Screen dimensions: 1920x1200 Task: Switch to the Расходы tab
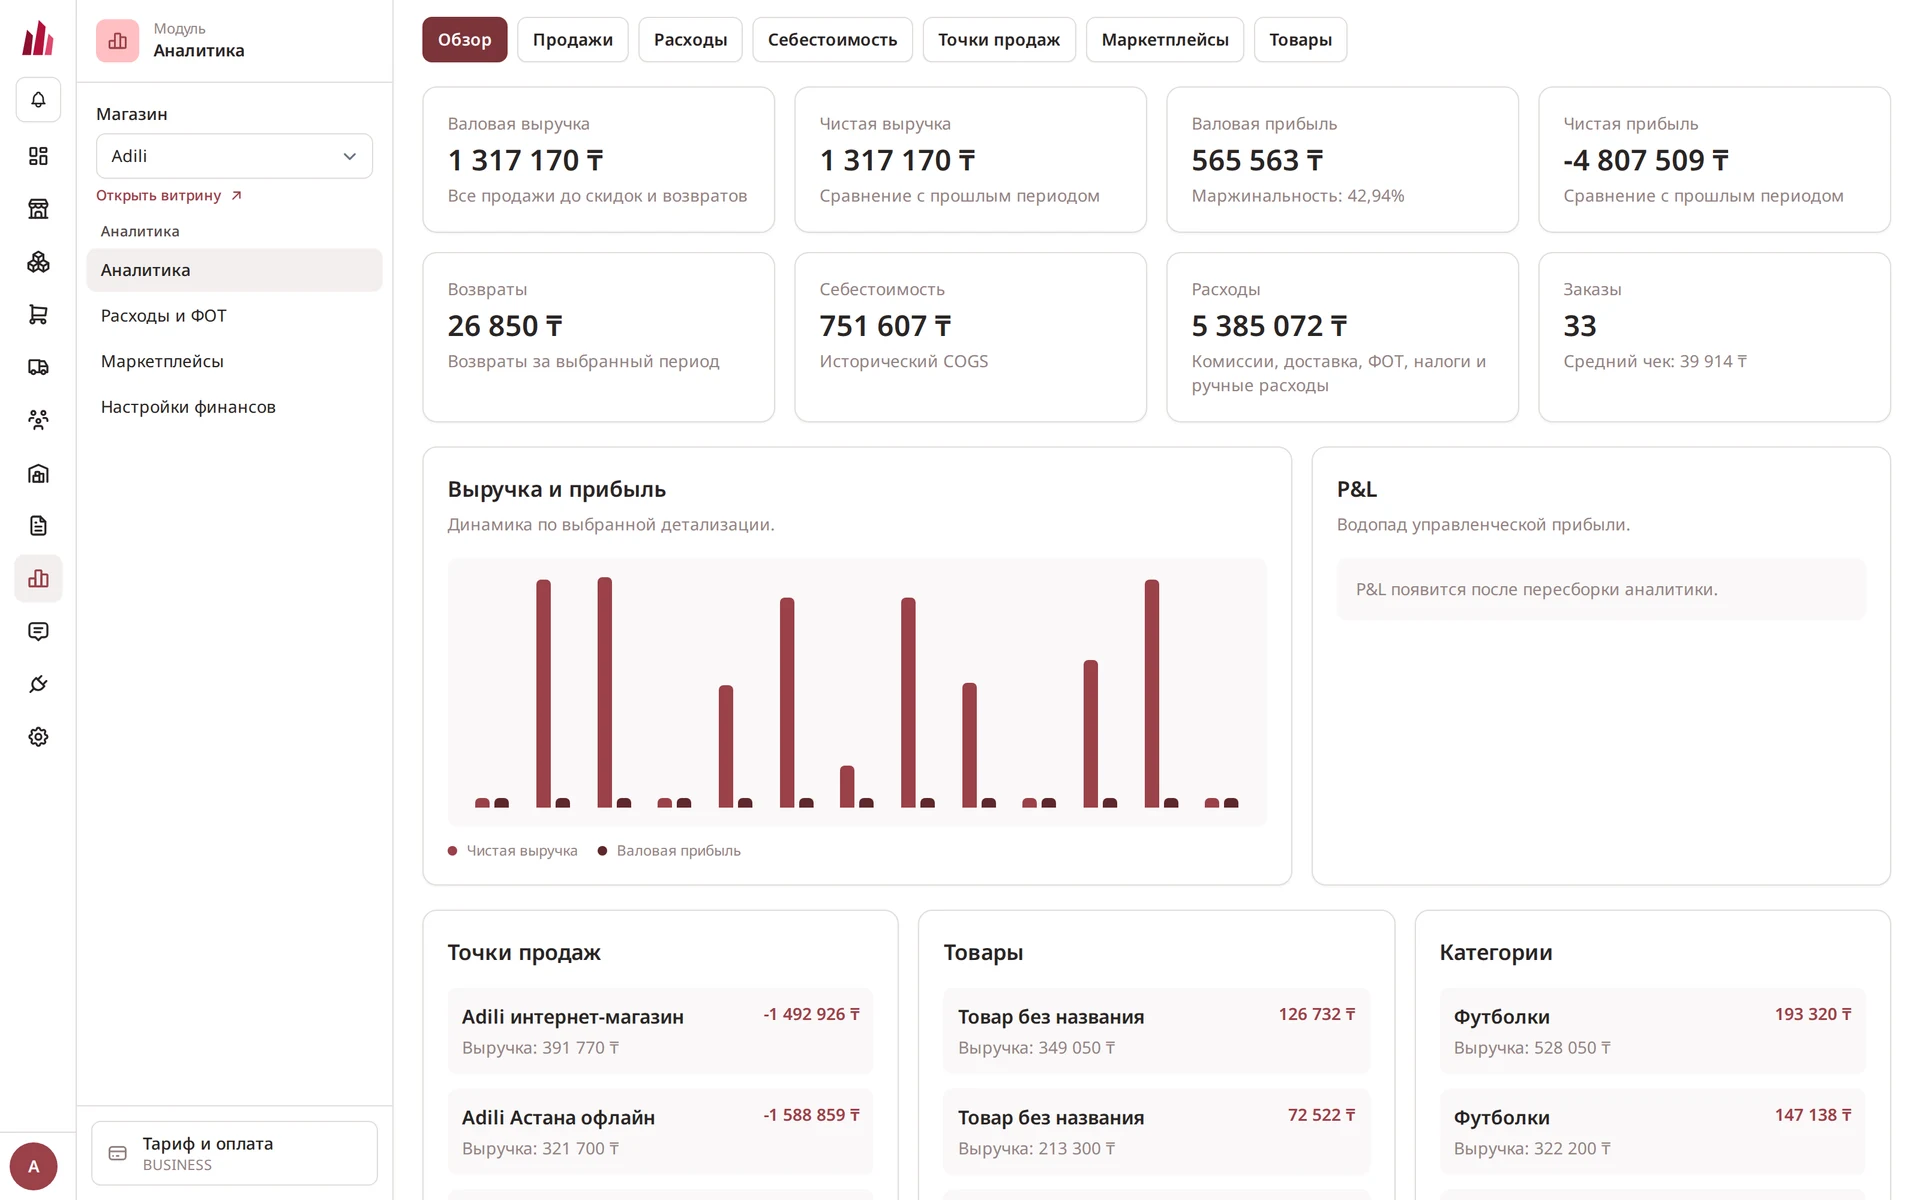(690, 40)
